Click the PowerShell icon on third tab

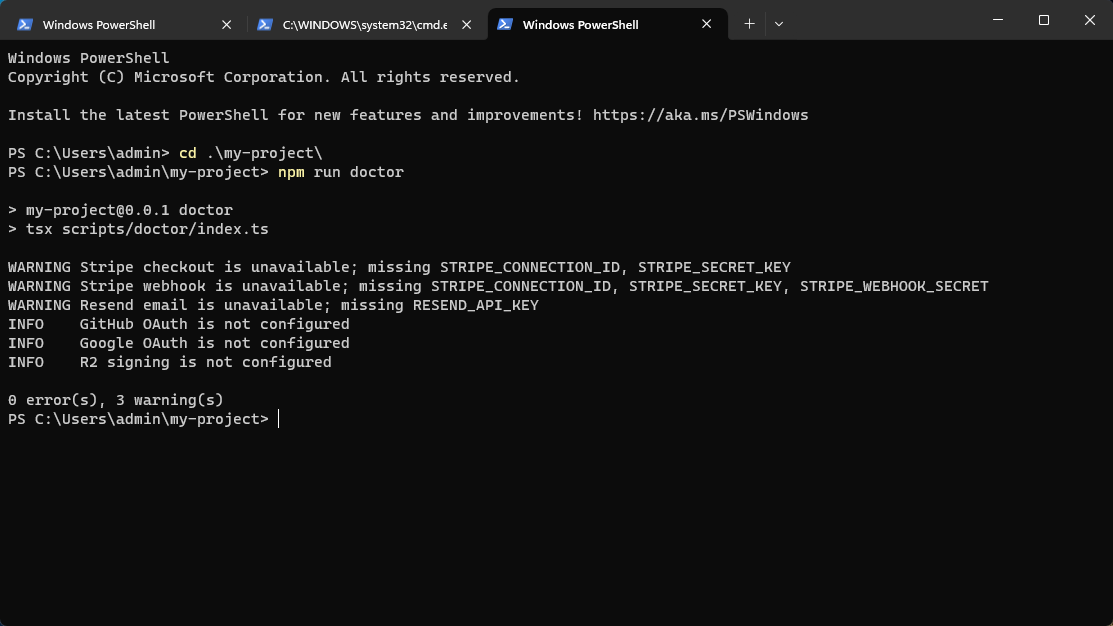coord(505,24)
